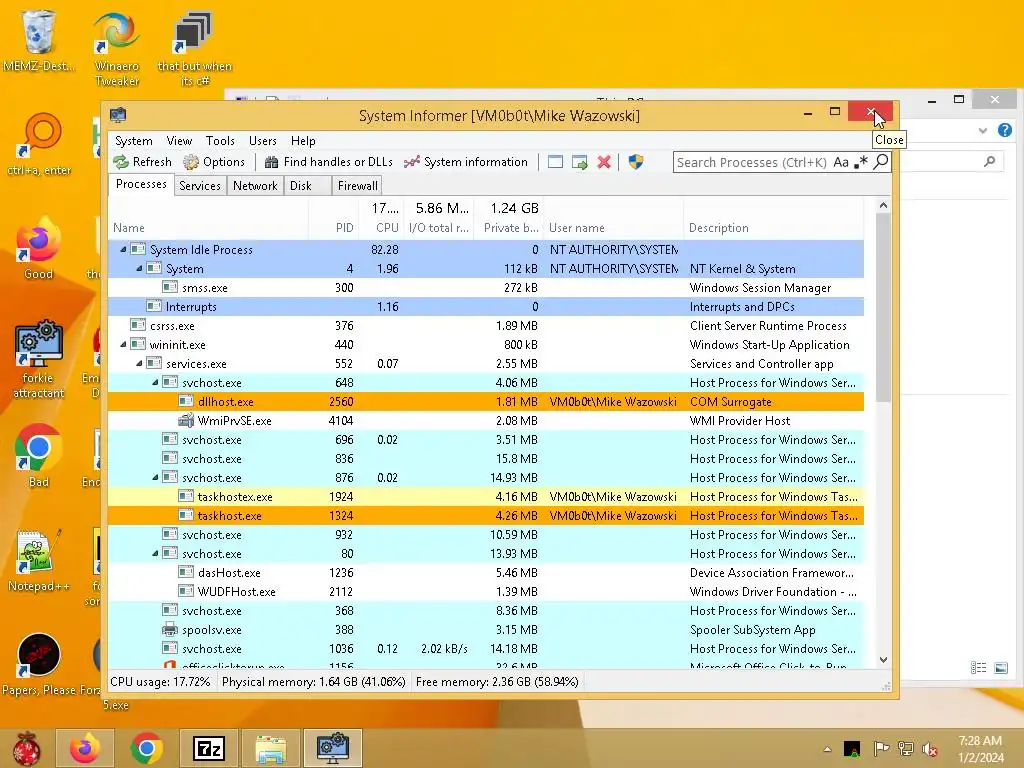The image size is (1024, 768).
Task: Click the process list scroll-down arrow
Action: [x=883, y=660]
